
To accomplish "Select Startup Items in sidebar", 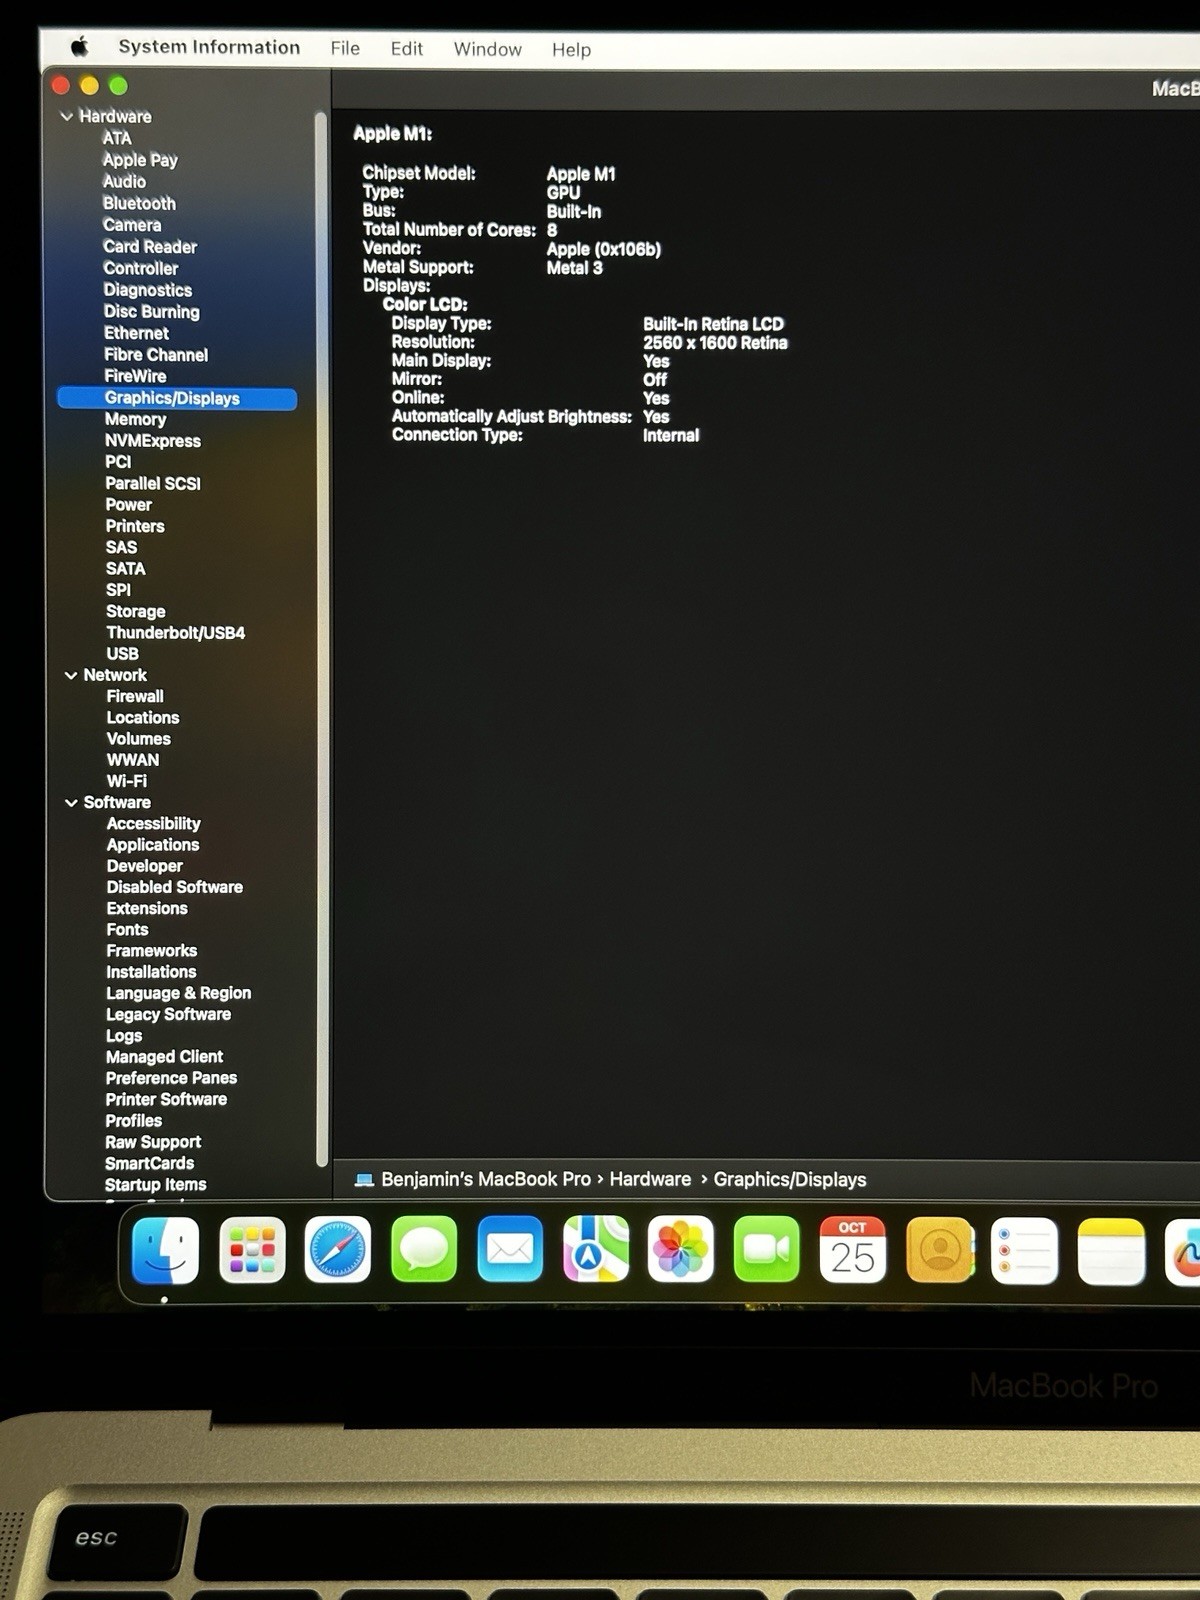I will (x=156, y=1185).
